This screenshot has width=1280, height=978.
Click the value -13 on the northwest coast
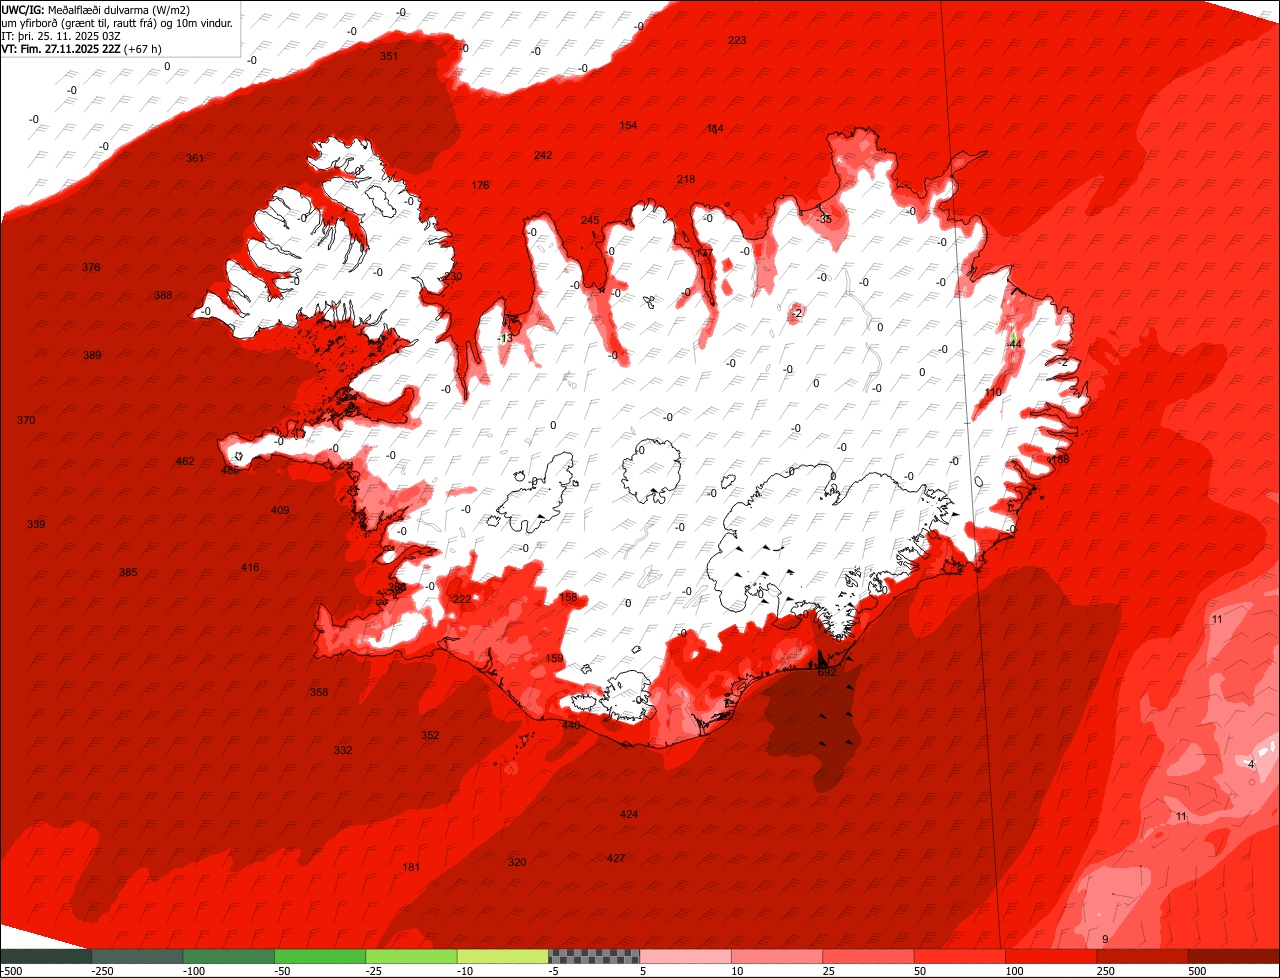505,338
